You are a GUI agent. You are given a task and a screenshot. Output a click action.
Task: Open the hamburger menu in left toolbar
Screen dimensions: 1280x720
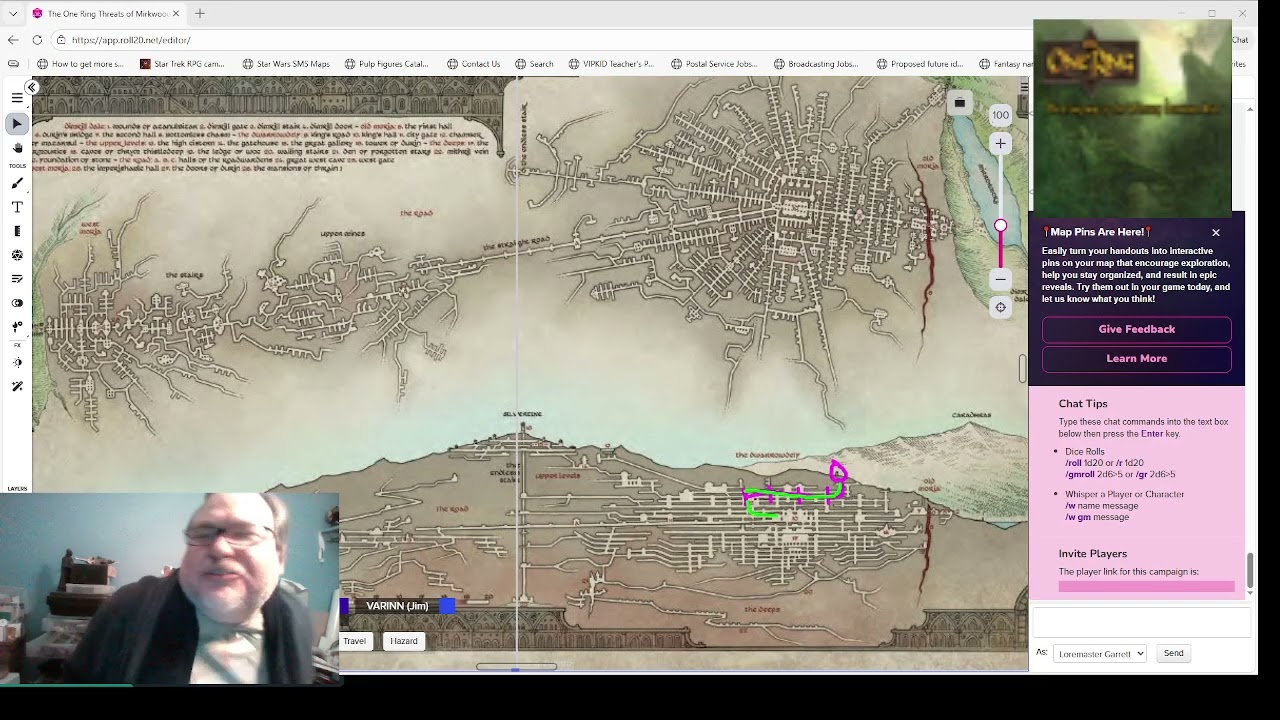pos(17,98)
